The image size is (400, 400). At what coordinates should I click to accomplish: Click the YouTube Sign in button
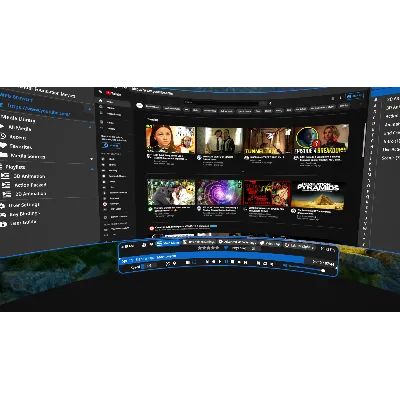[x=354, y=96]
